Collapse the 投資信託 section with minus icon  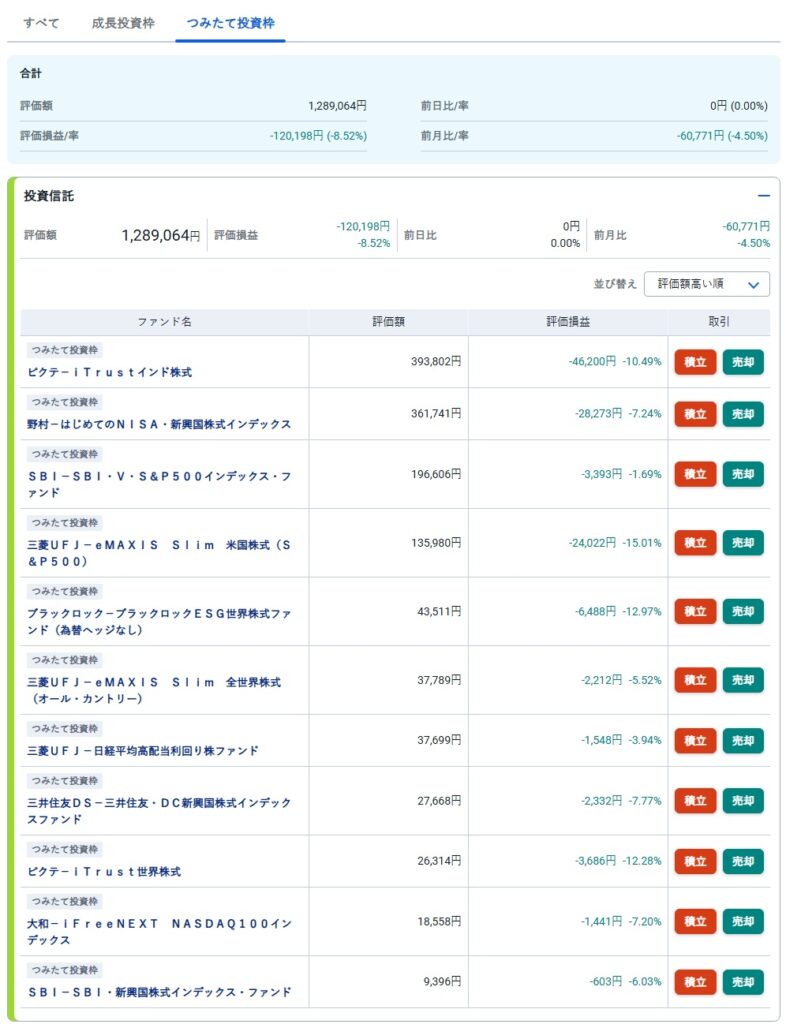763,195
